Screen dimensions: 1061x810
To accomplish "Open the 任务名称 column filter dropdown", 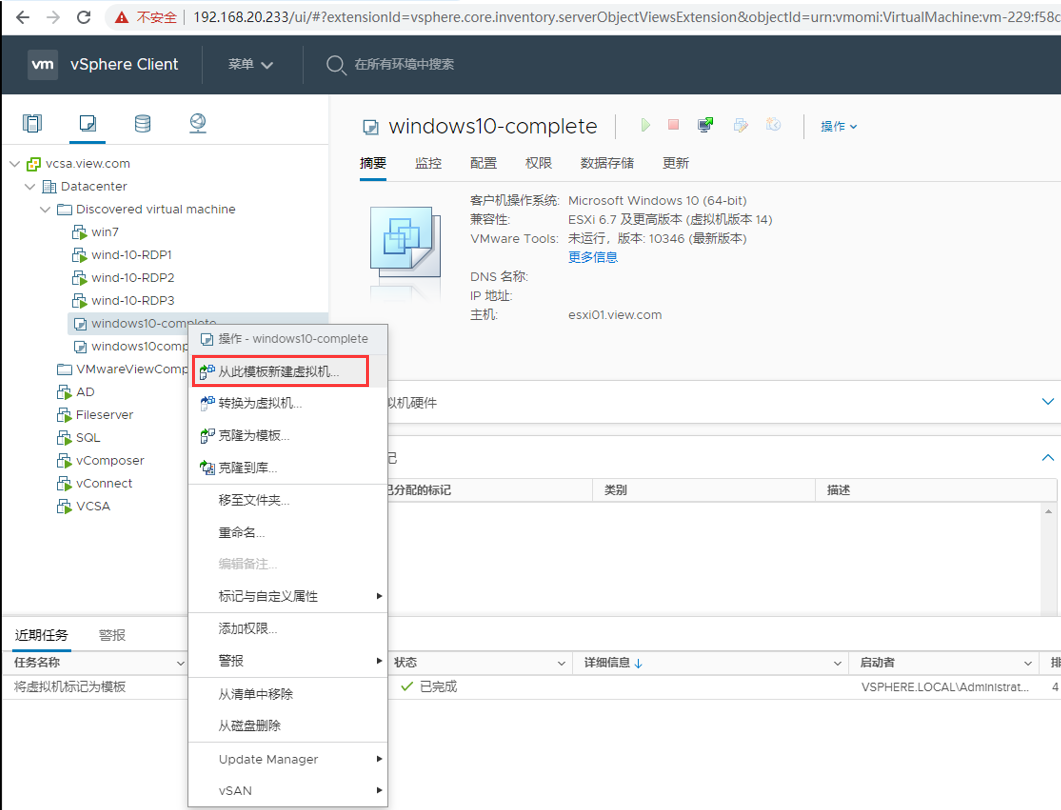I will pos(181,663).
